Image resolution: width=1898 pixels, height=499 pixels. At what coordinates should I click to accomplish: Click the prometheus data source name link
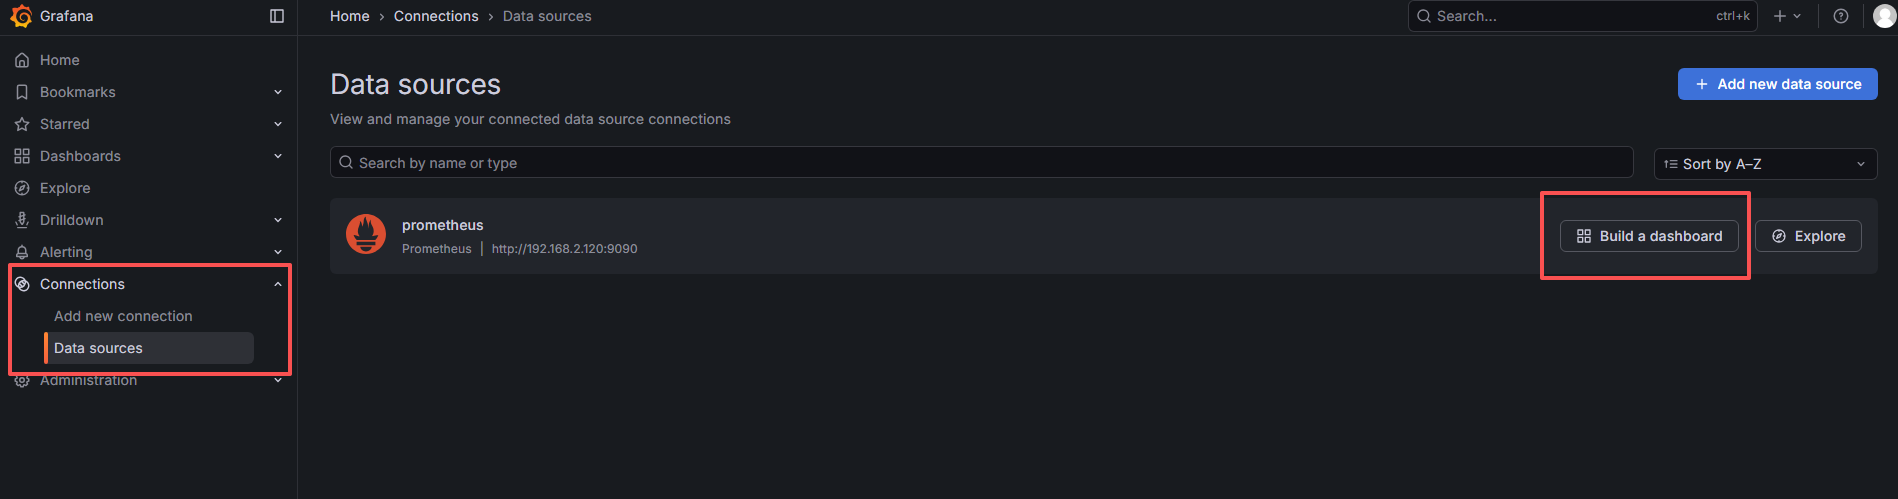point(442,225)
